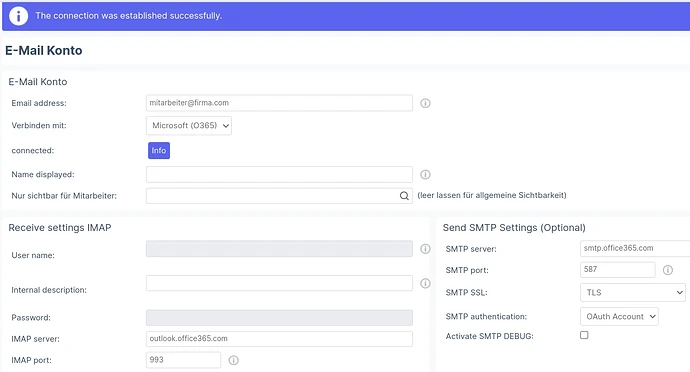Click into the Email address field
This screenshot has height=372, width=690.
tap(279, 103)
